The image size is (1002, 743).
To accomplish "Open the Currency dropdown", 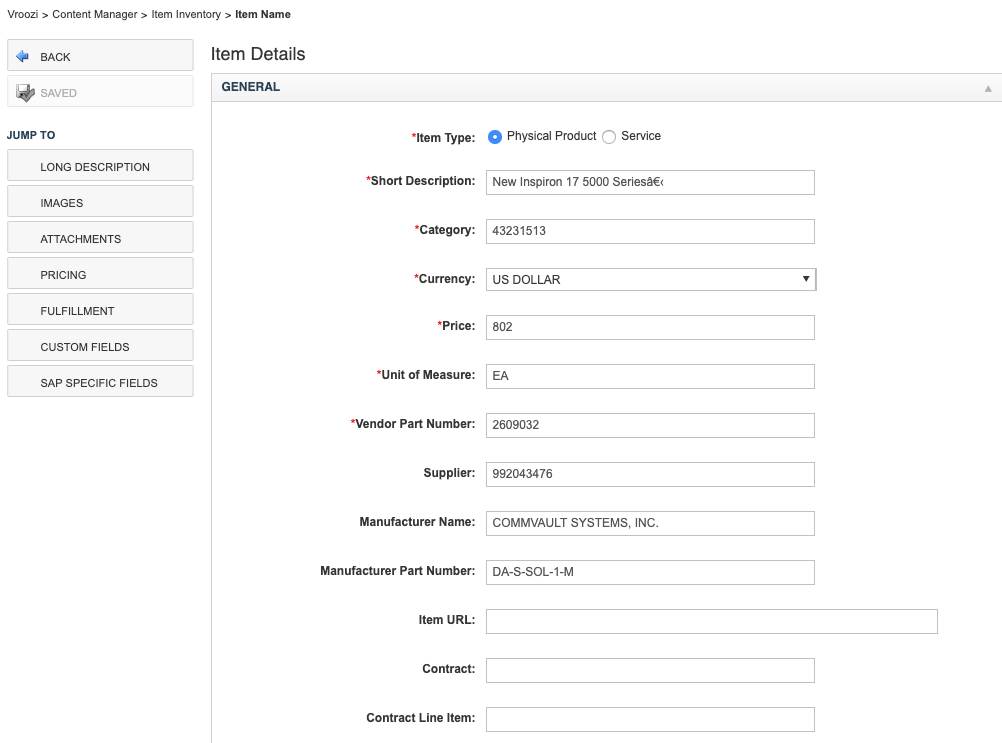I will [651, 279].
